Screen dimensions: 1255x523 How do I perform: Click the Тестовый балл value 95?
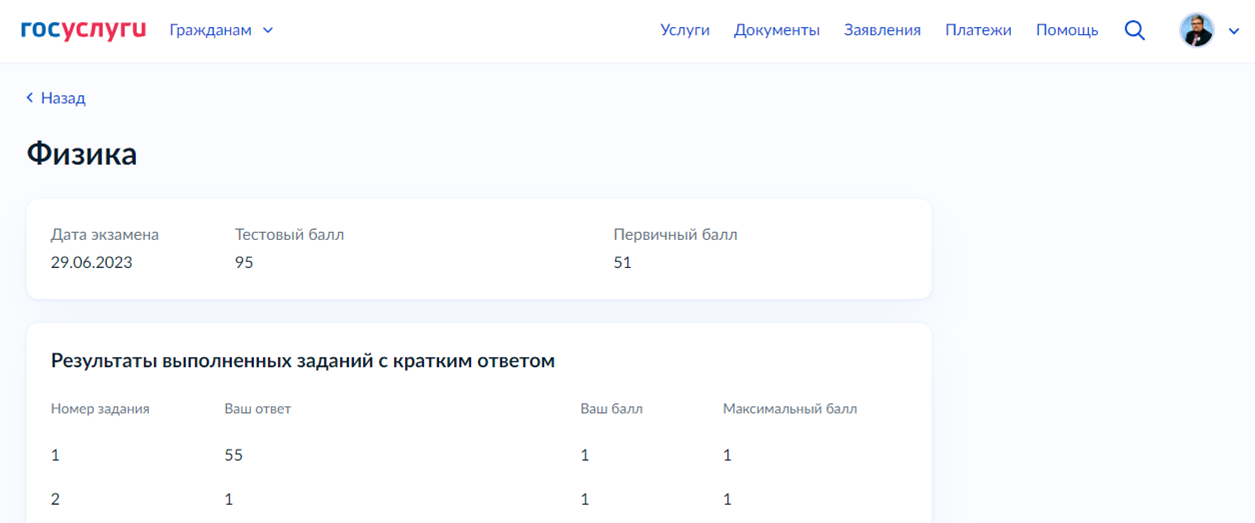[244, 263]
